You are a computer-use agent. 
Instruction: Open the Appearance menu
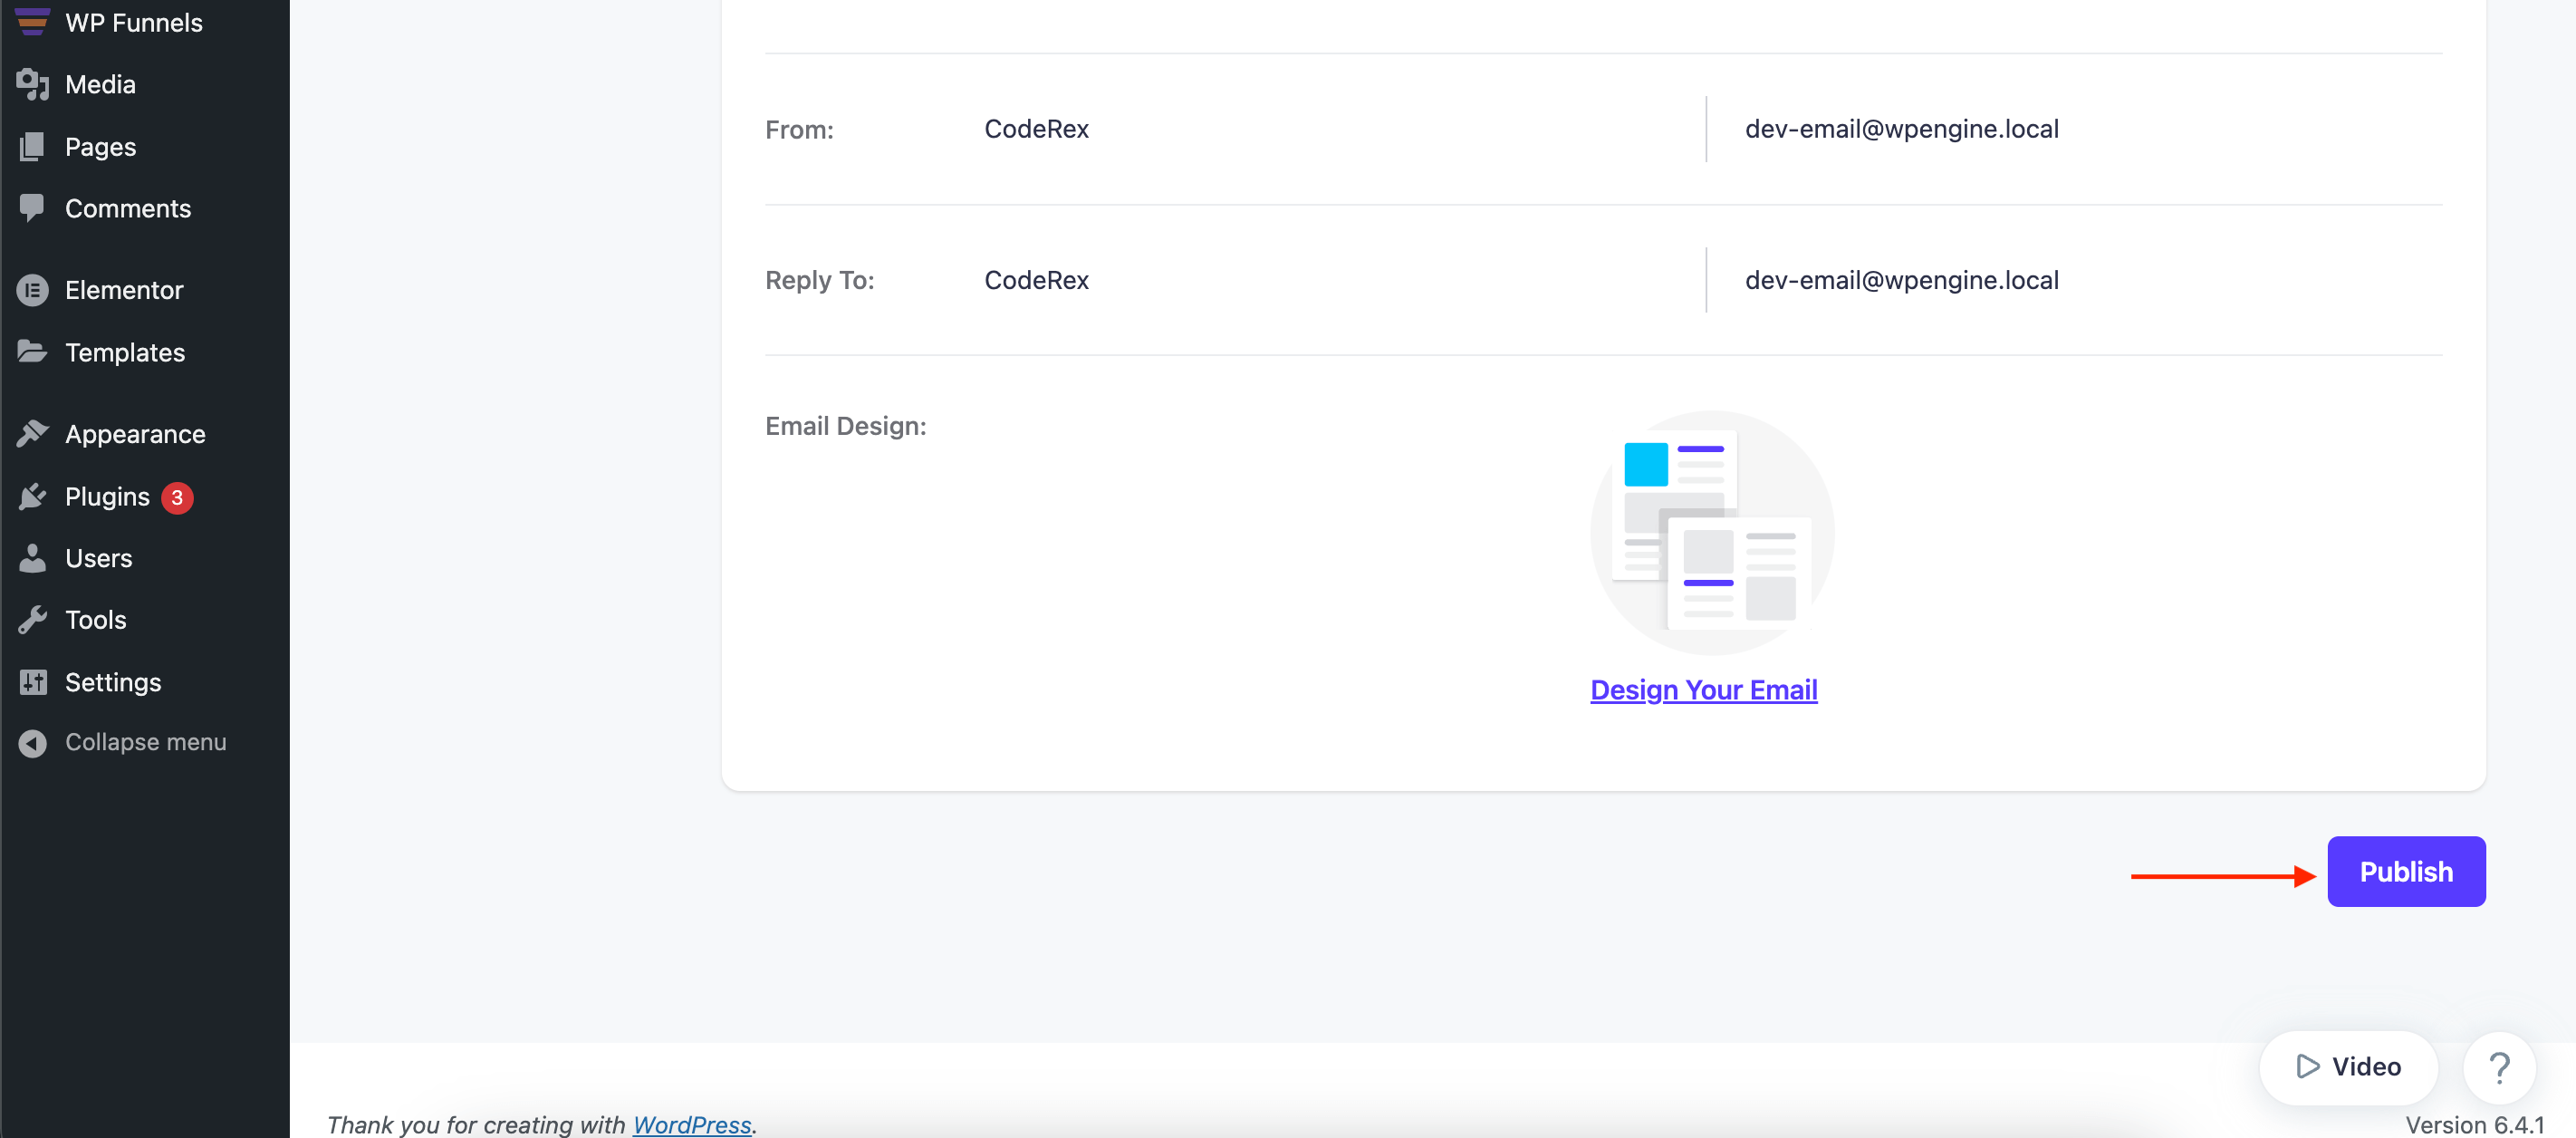coord(135,434)
